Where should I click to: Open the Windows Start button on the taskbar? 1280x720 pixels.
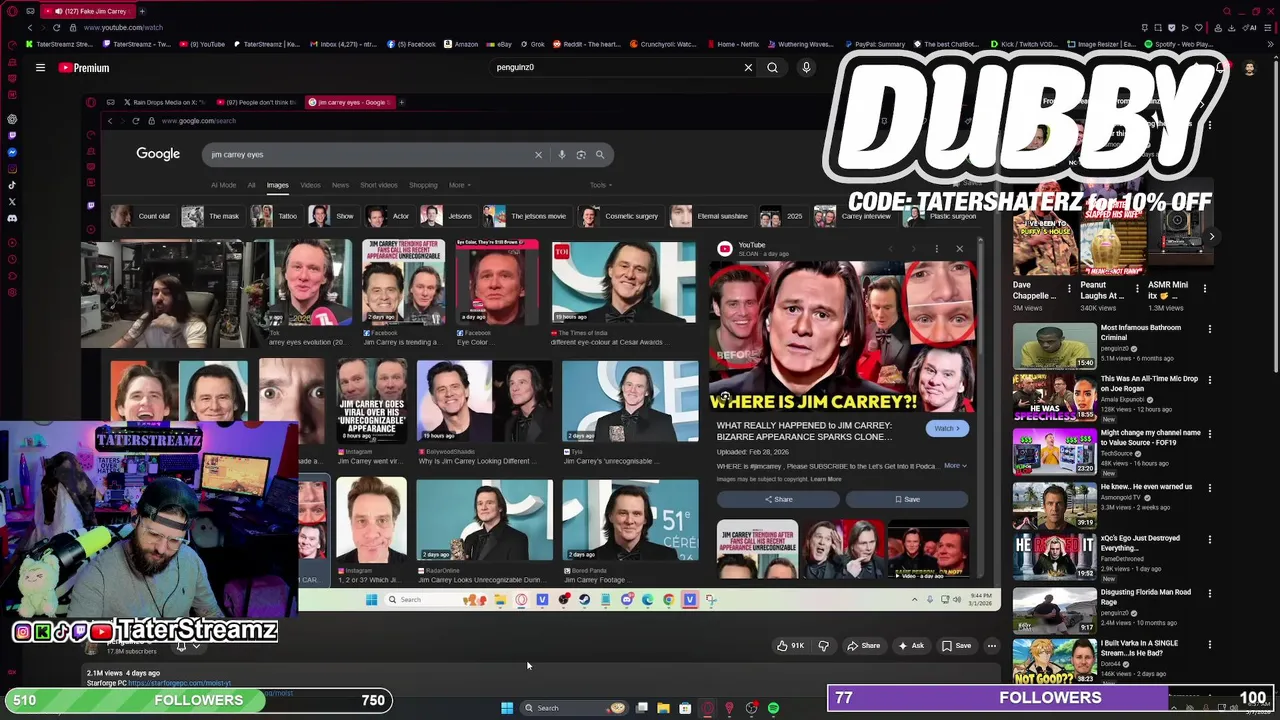[x=507, y=708]
